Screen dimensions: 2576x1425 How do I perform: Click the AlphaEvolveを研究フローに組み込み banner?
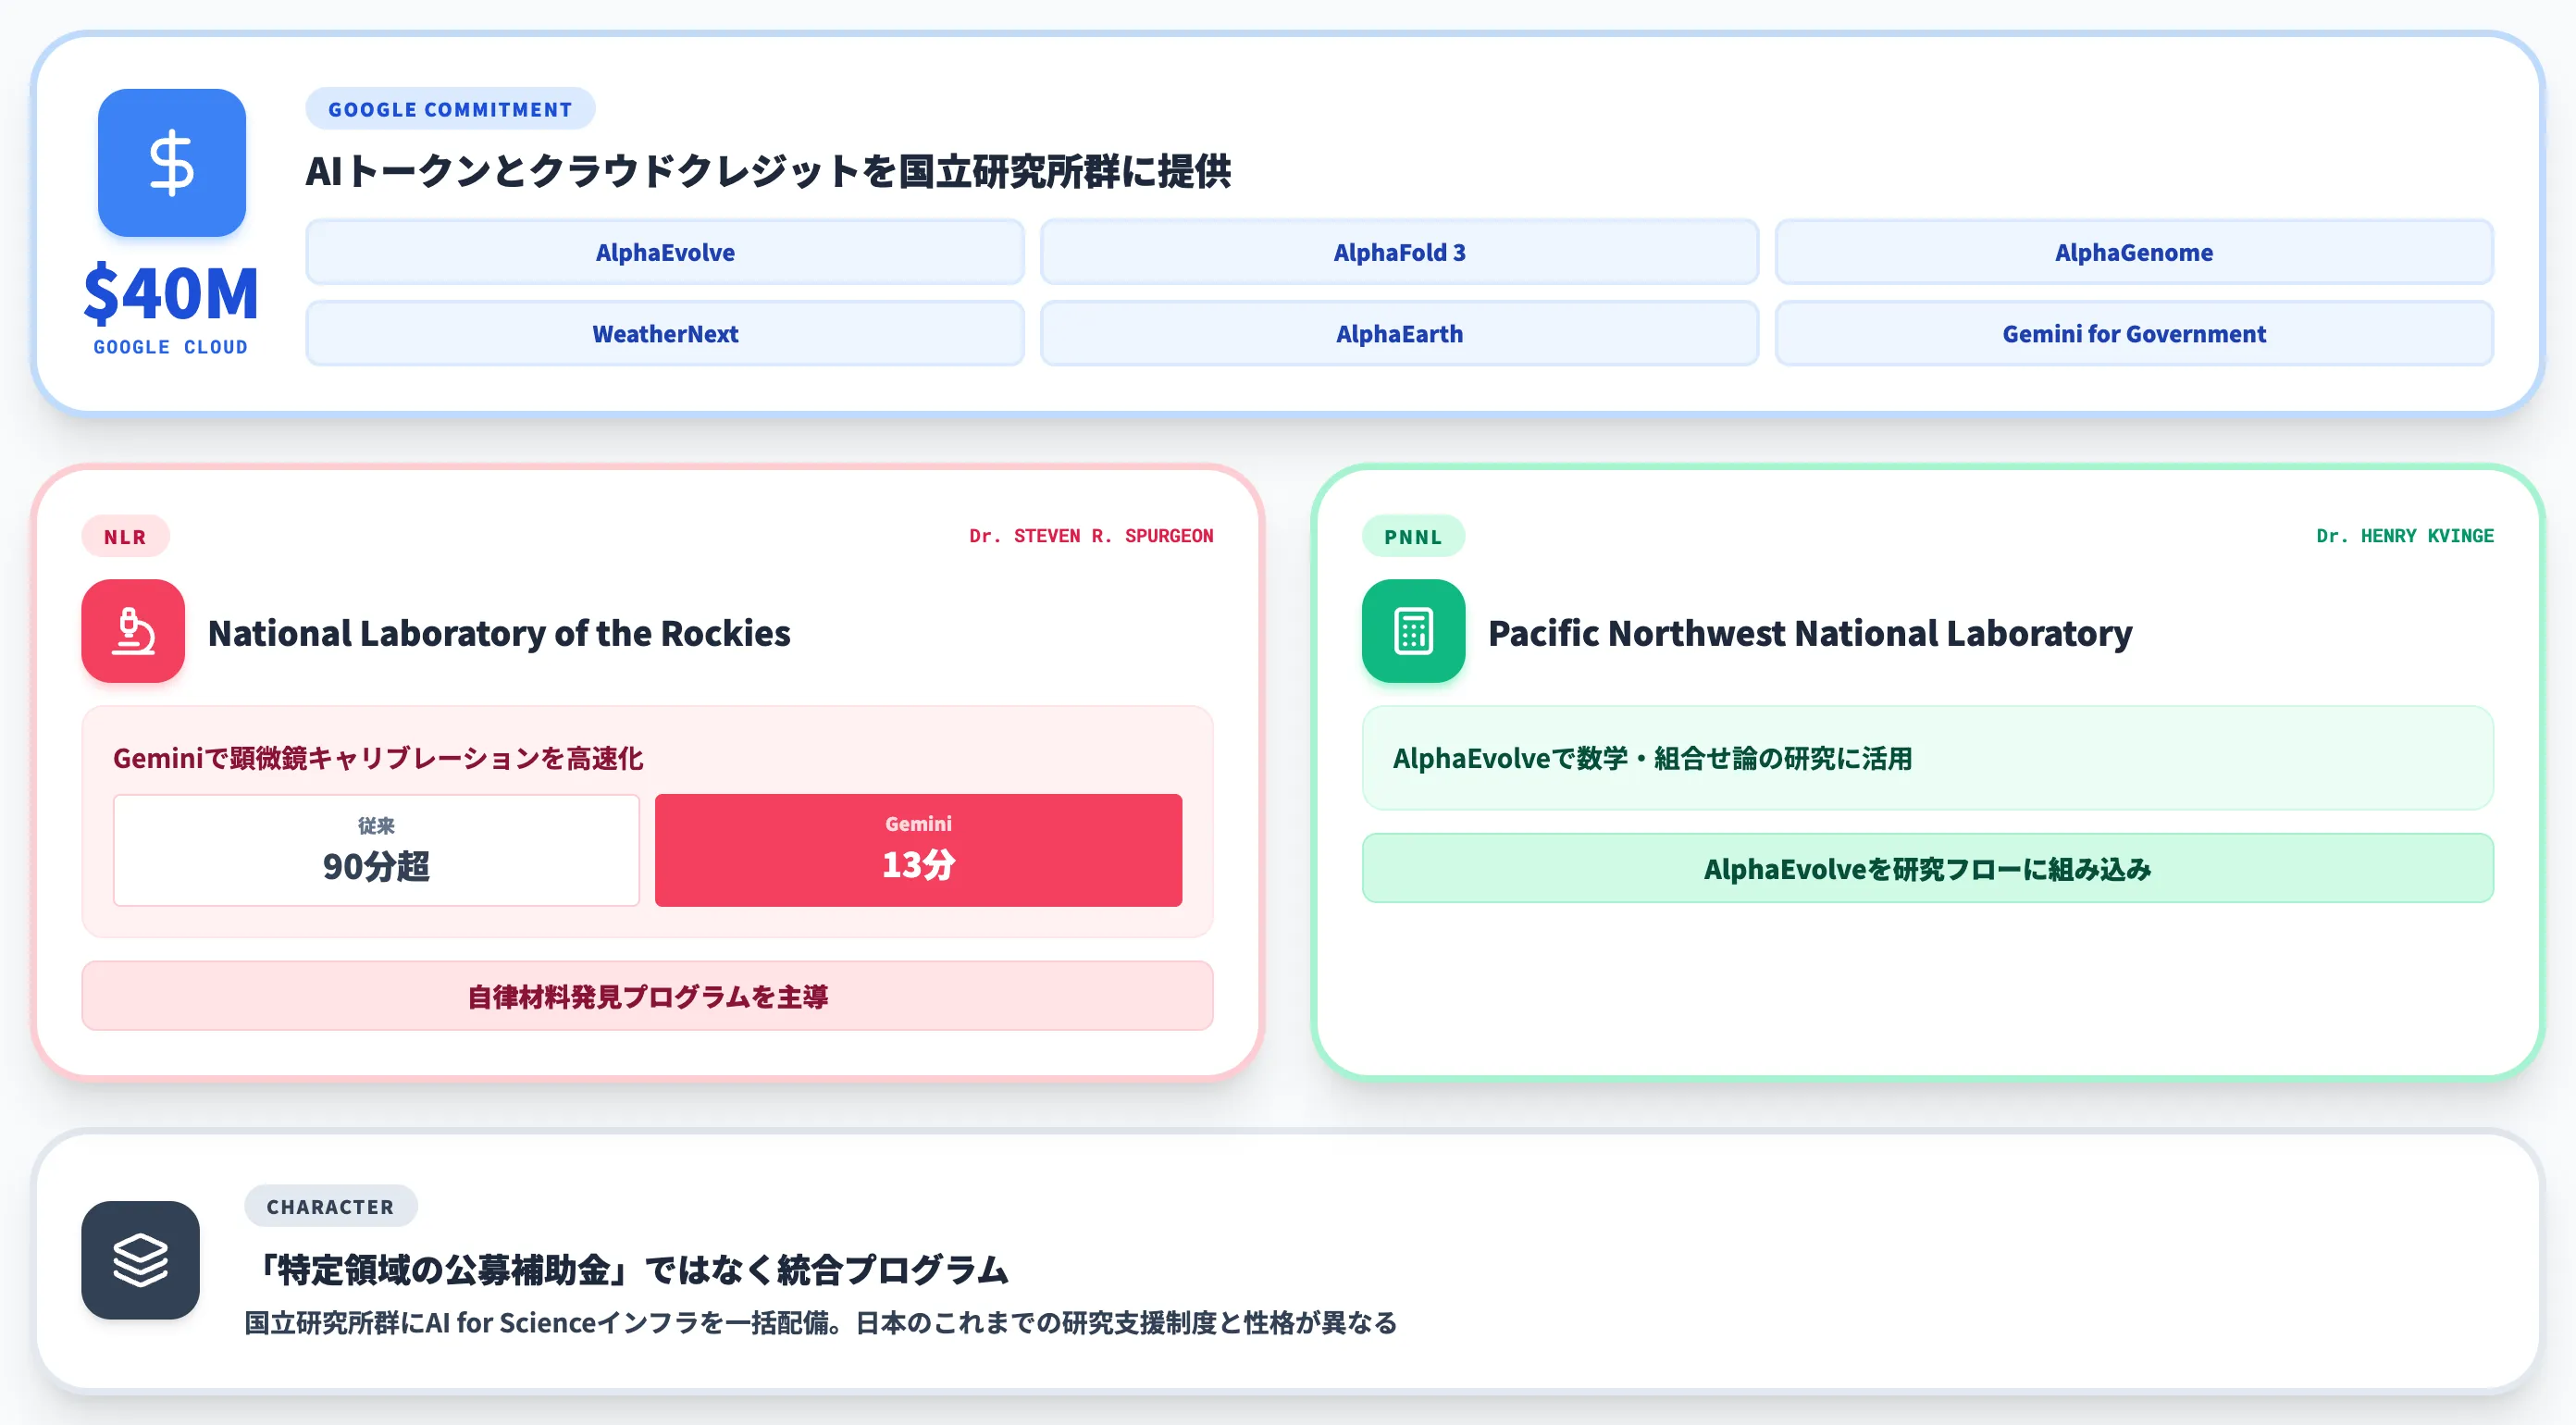(1927, 868)
